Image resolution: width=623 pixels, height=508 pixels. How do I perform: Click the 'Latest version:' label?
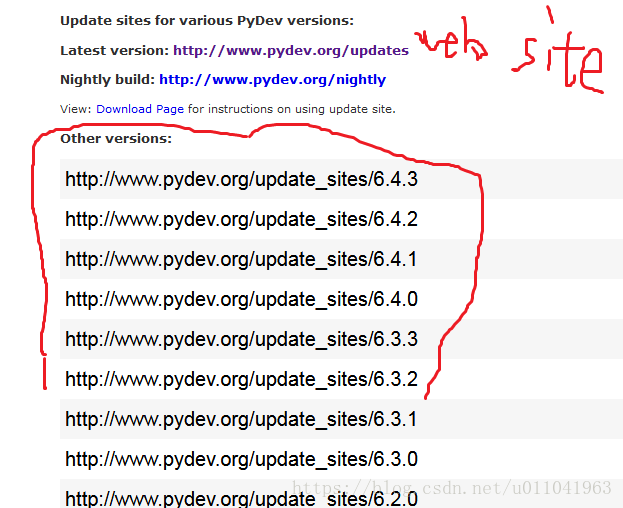click(115, 51)
